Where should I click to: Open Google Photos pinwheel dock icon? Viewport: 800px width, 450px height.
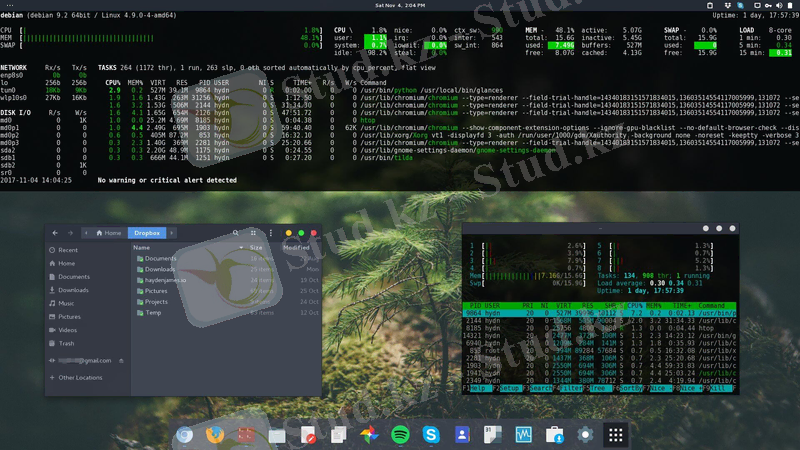click(x=369, y=435)
